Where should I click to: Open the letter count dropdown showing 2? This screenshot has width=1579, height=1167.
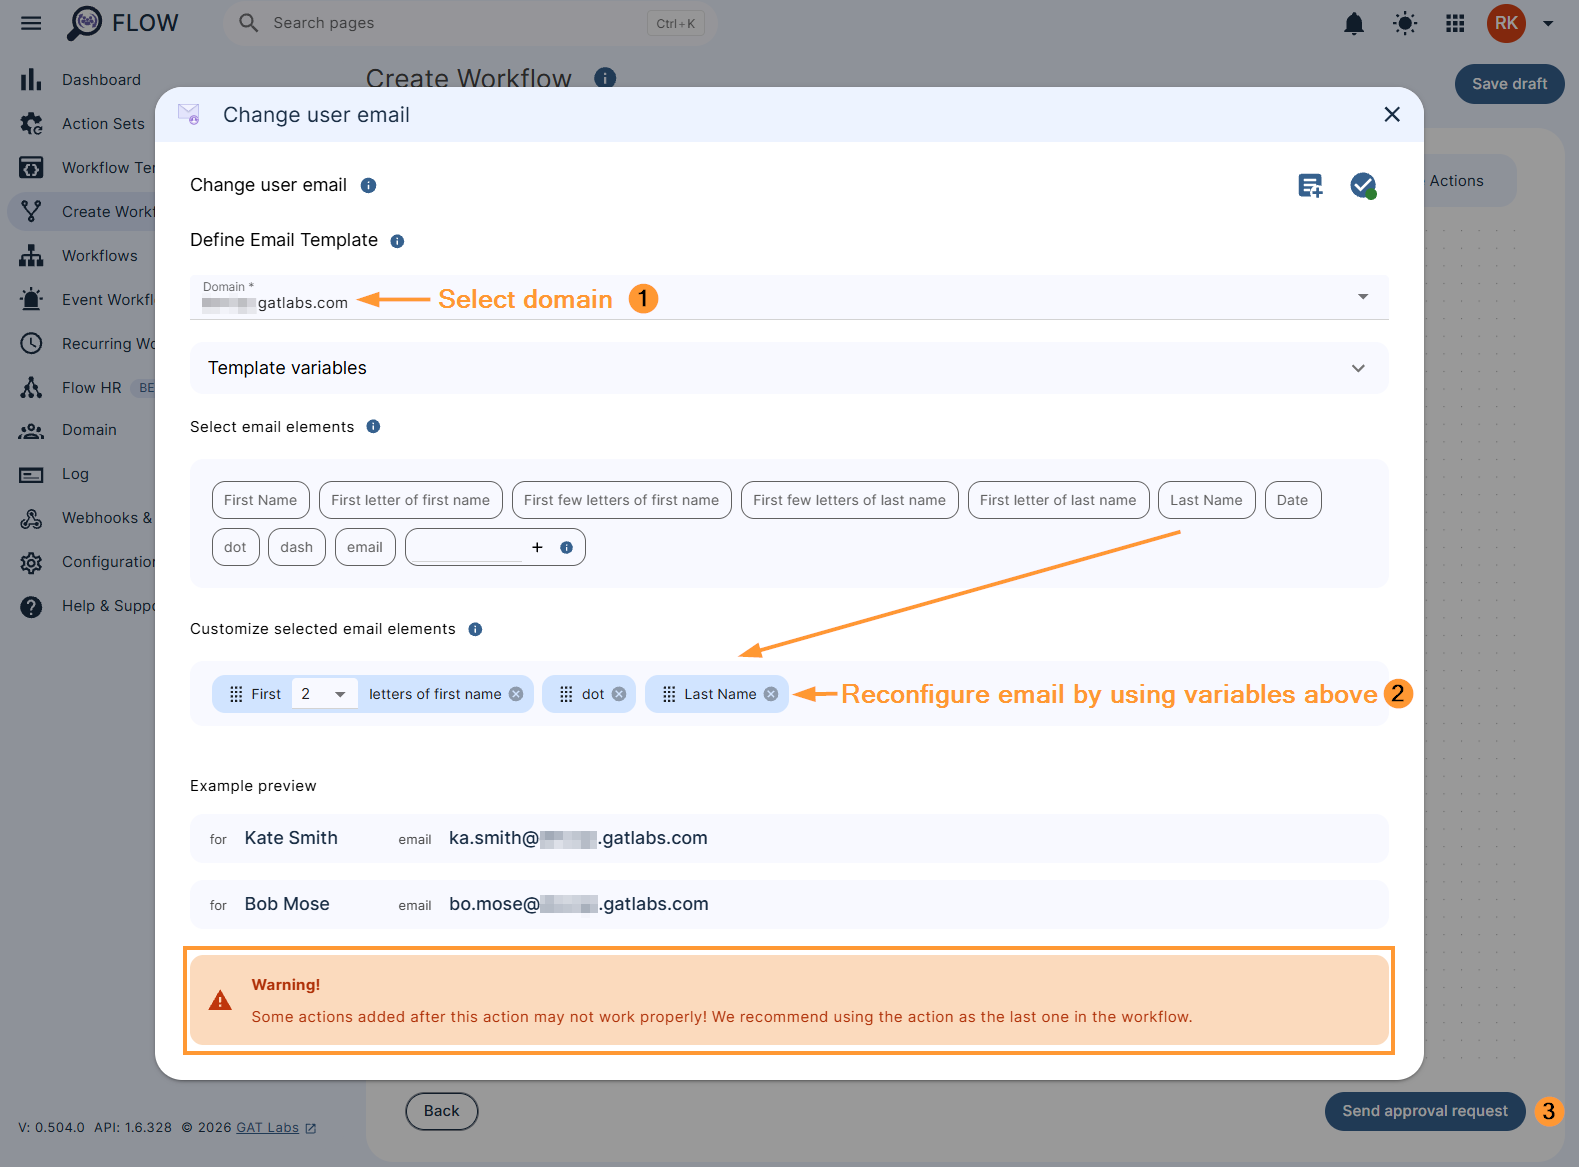pyautogui.click(x=324, y=694)
